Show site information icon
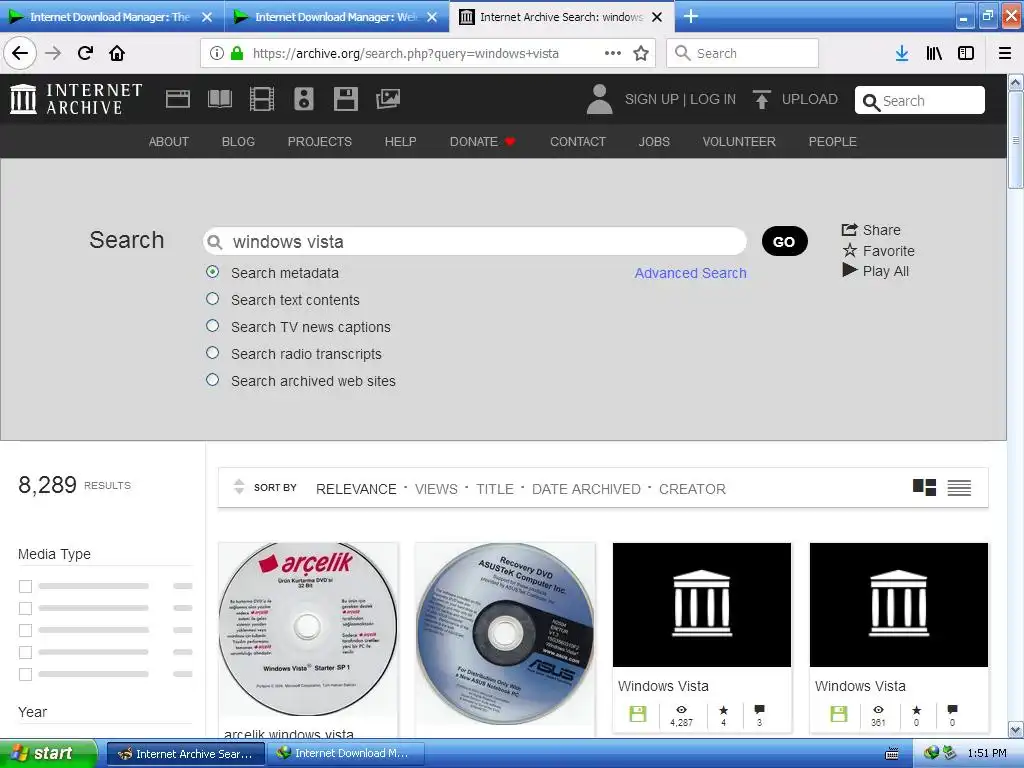The height and width of the screenshot is (768, 1024). 217,53
